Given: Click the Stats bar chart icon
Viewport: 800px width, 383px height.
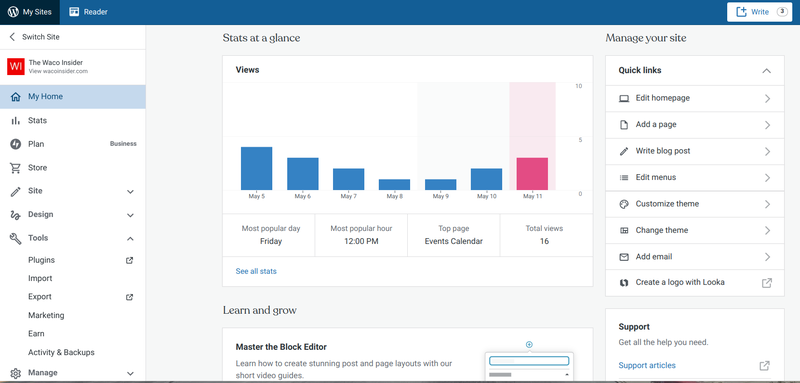Looking at the screenshot, I should (16, 120).
